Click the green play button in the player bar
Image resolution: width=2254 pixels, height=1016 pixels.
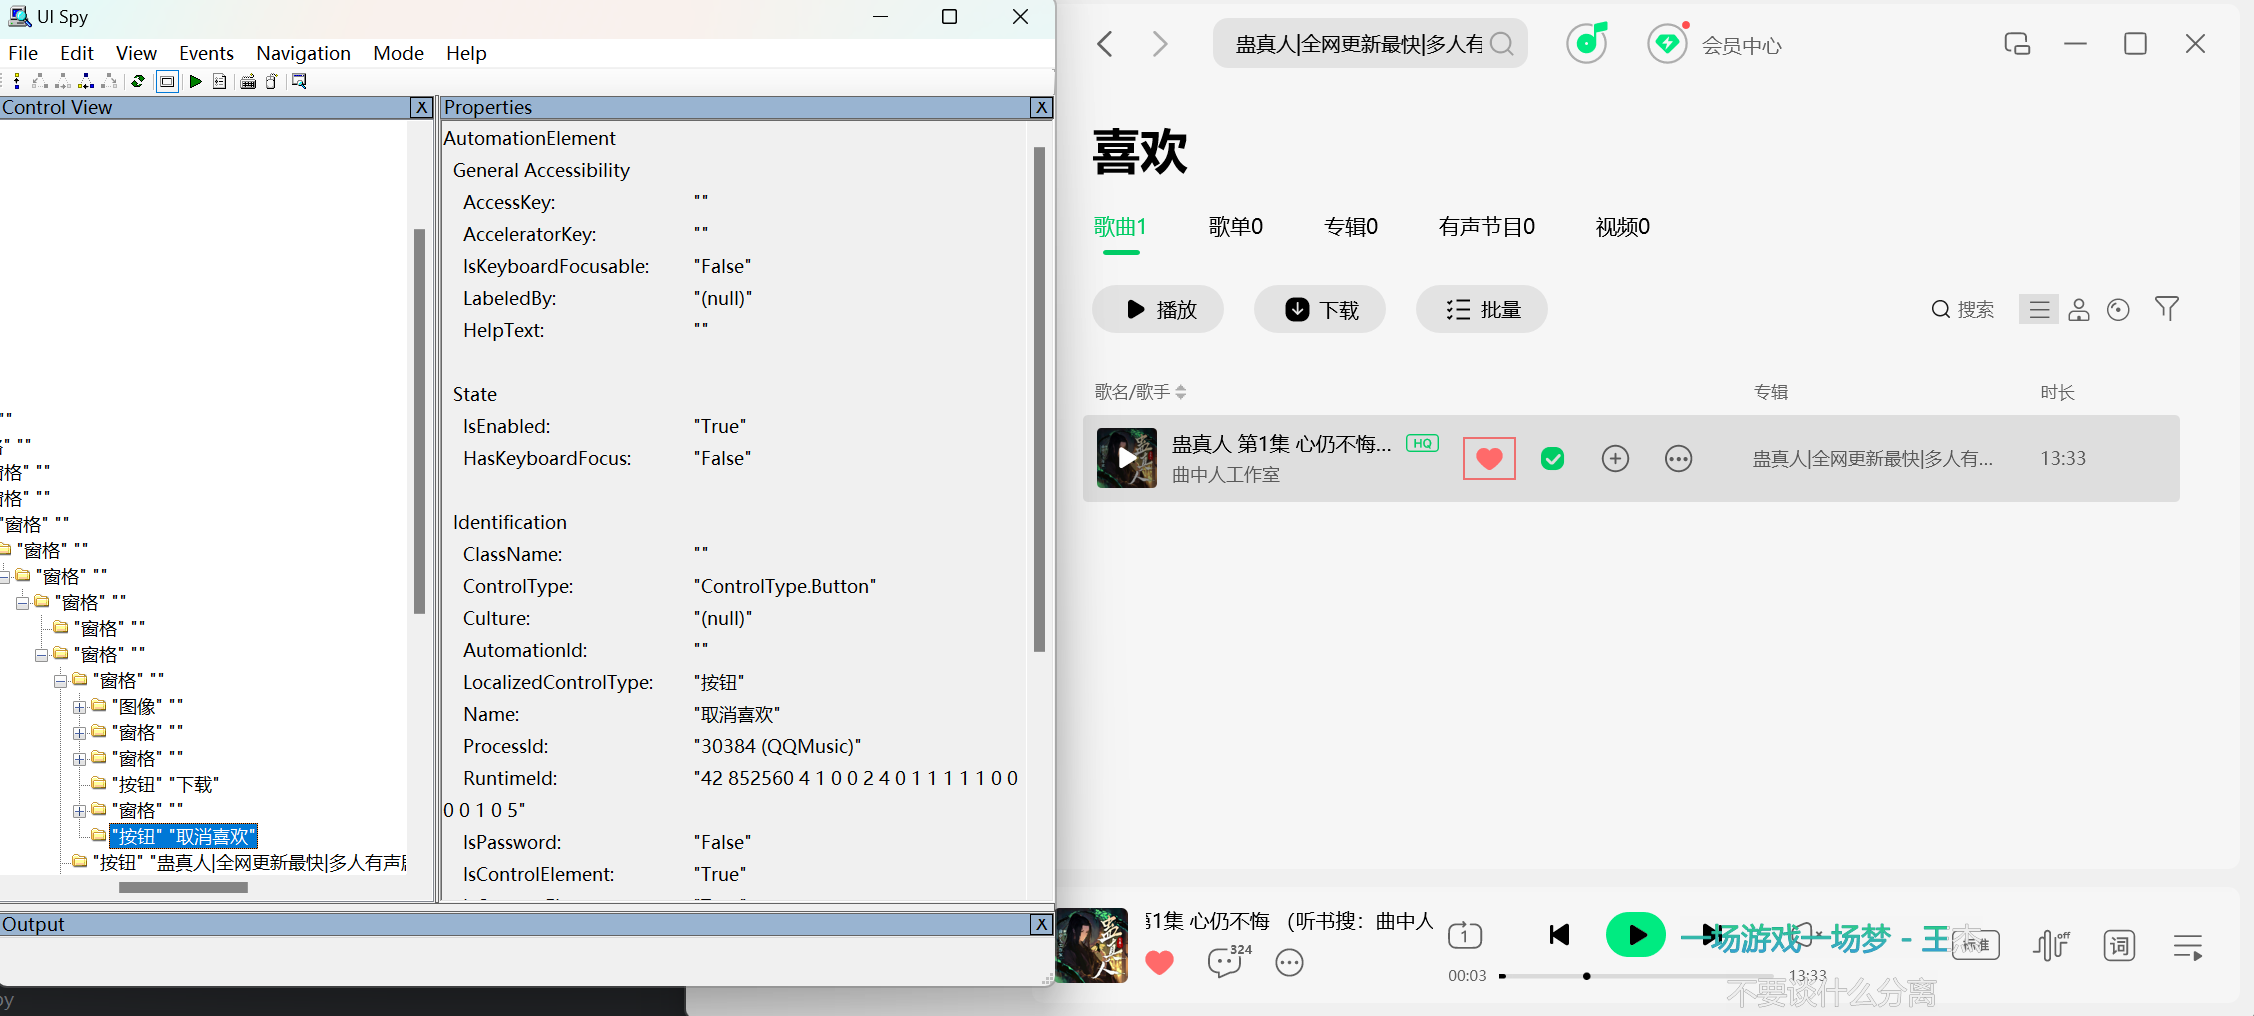click(1635, 935)
